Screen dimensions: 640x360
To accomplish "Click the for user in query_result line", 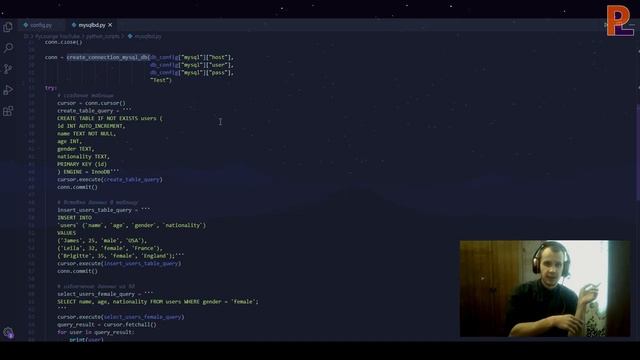I will (x=96, y=332).
